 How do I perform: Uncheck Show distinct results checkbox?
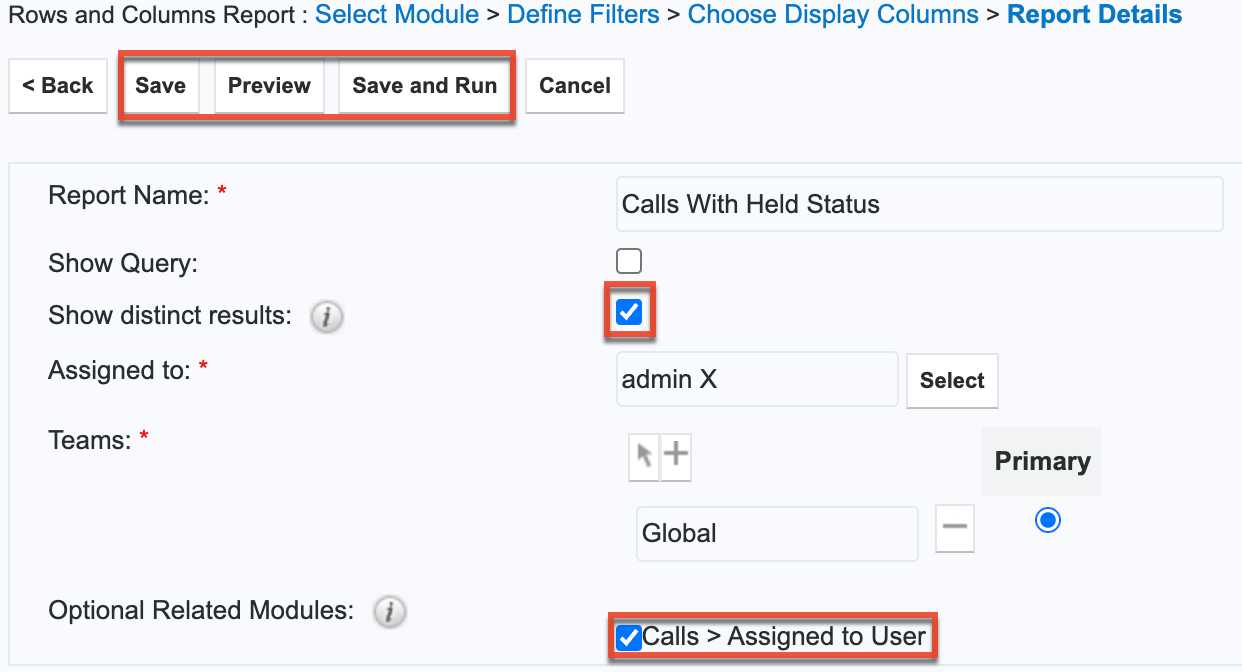pos(629,313)
